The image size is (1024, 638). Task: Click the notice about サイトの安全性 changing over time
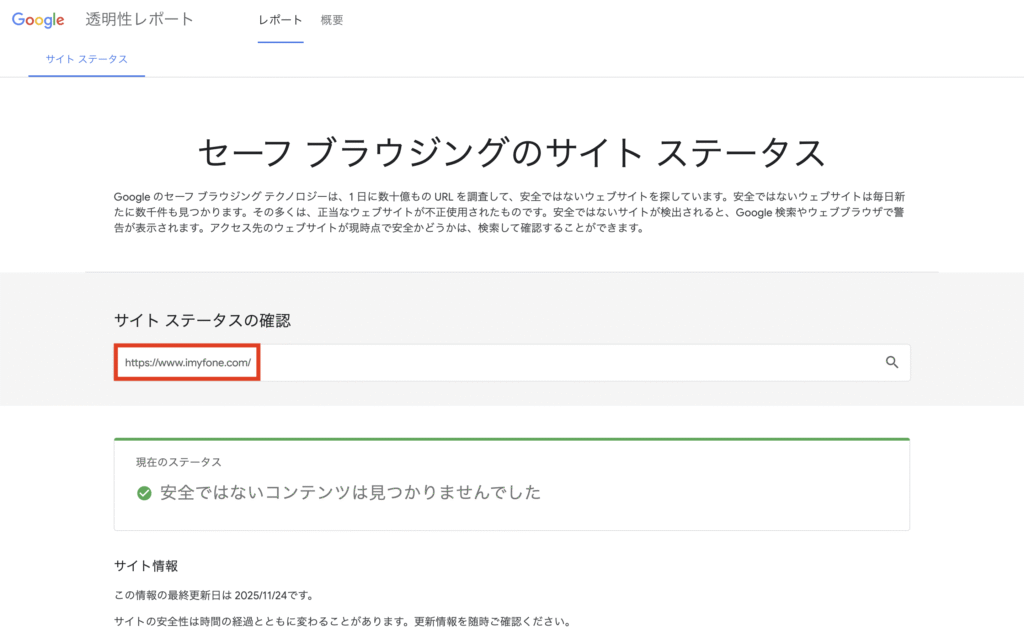tap(341, 621)
